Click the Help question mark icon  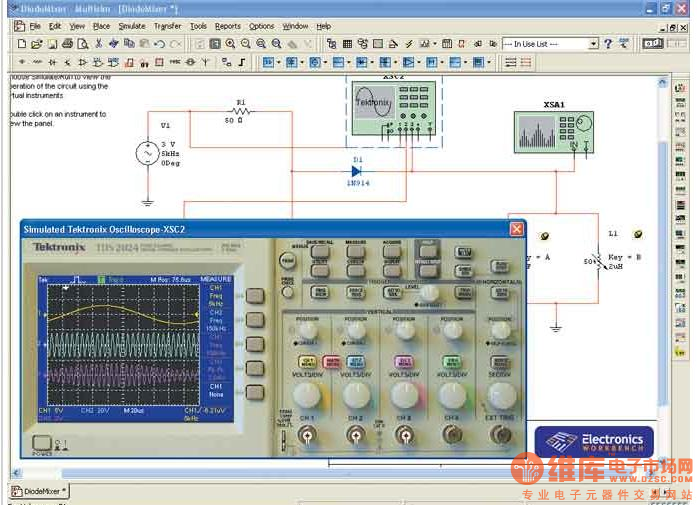tap(608, 44)
